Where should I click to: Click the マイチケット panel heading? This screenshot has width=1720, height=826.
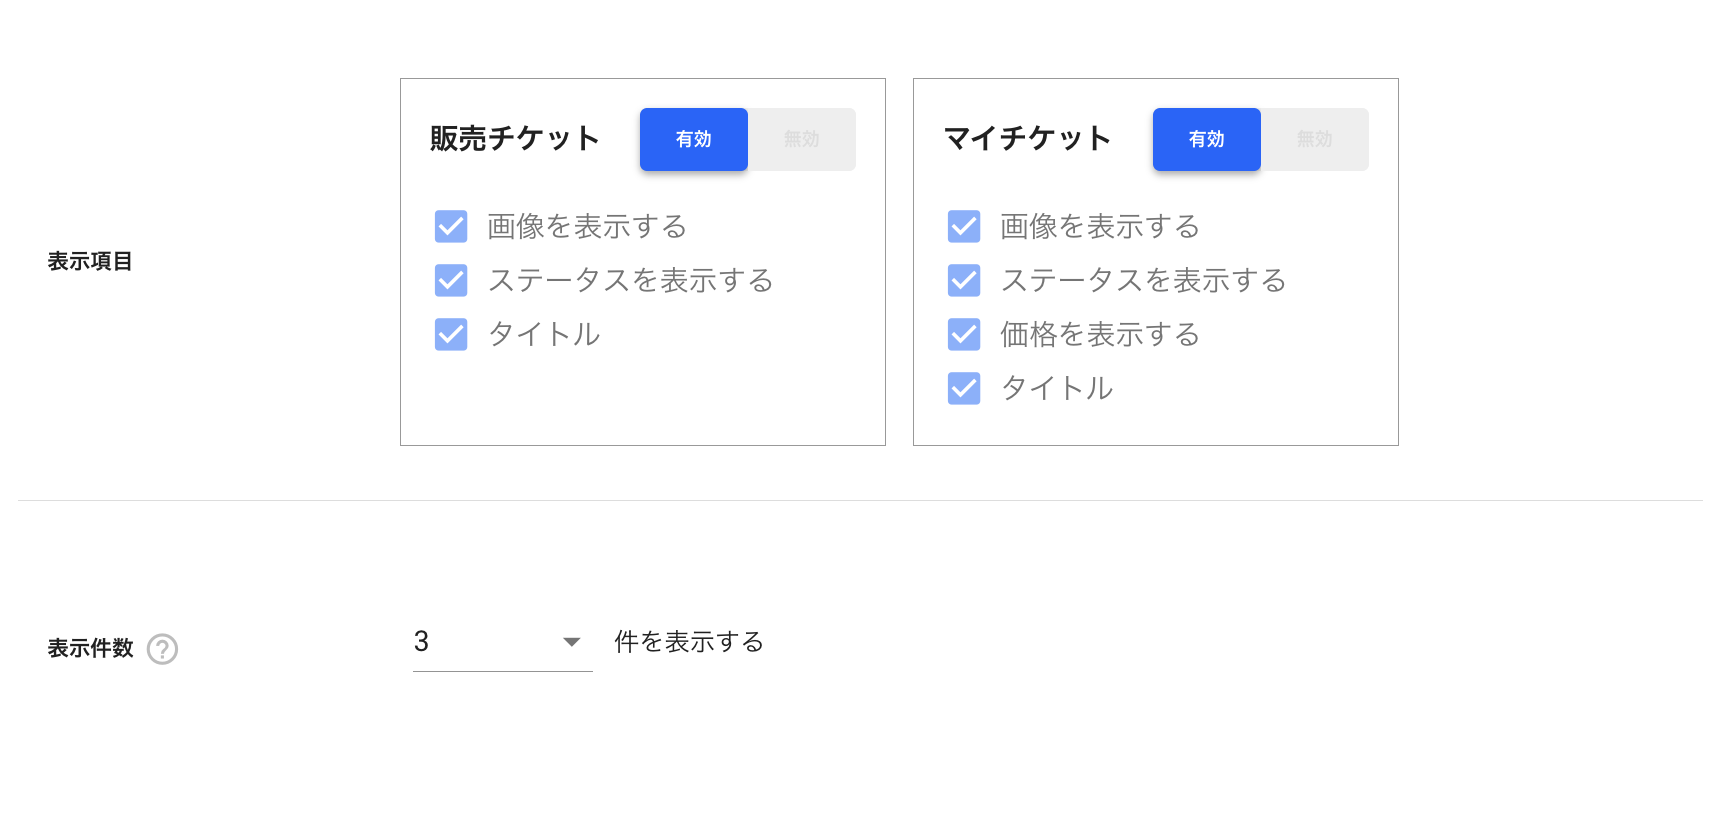tap(1028, 138)
